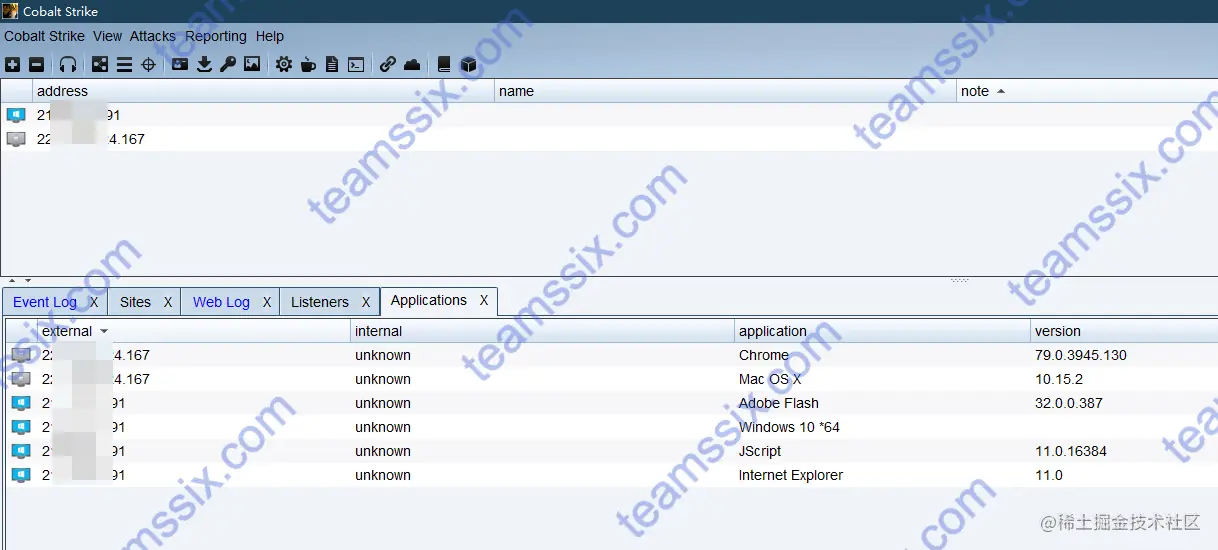
Task: Sort applications by the external column header
Action: (x=194, y=331)
